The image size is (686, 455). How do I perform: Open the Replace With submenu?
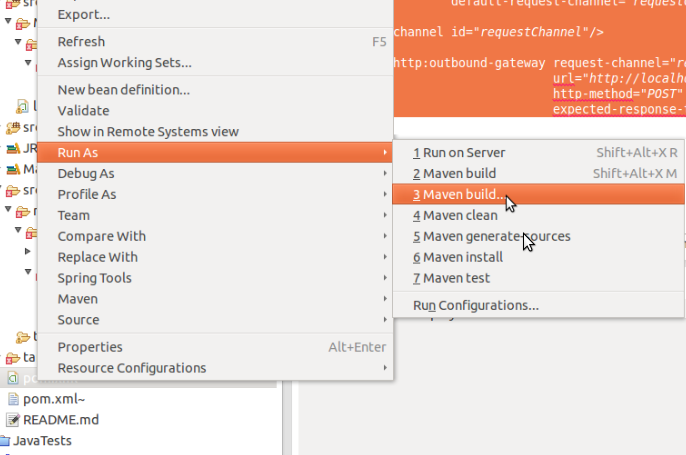[x=215, y=257]
